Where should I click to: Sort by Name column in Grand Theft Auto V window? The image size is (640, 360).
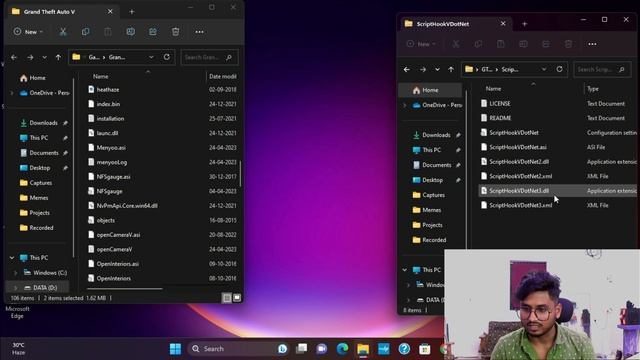tap(100, 76)
